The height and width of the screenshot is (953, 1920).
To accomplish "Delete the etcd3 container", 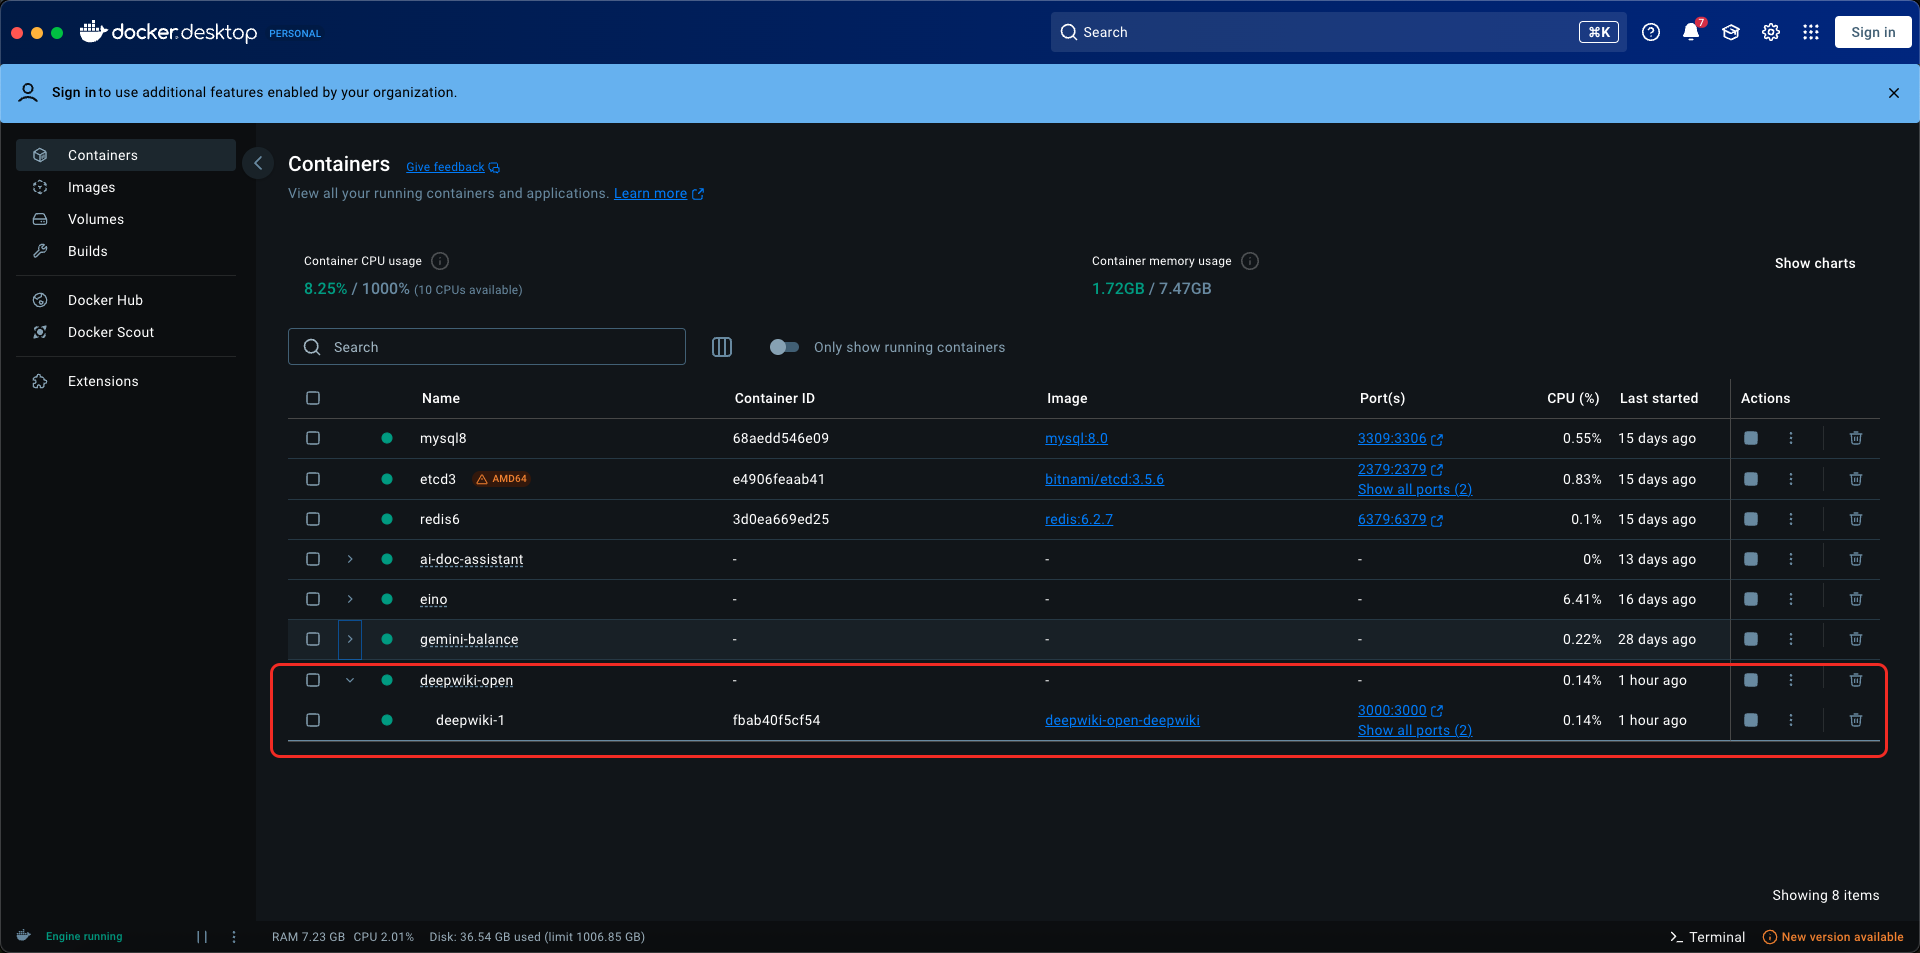I will (1856, 479).
